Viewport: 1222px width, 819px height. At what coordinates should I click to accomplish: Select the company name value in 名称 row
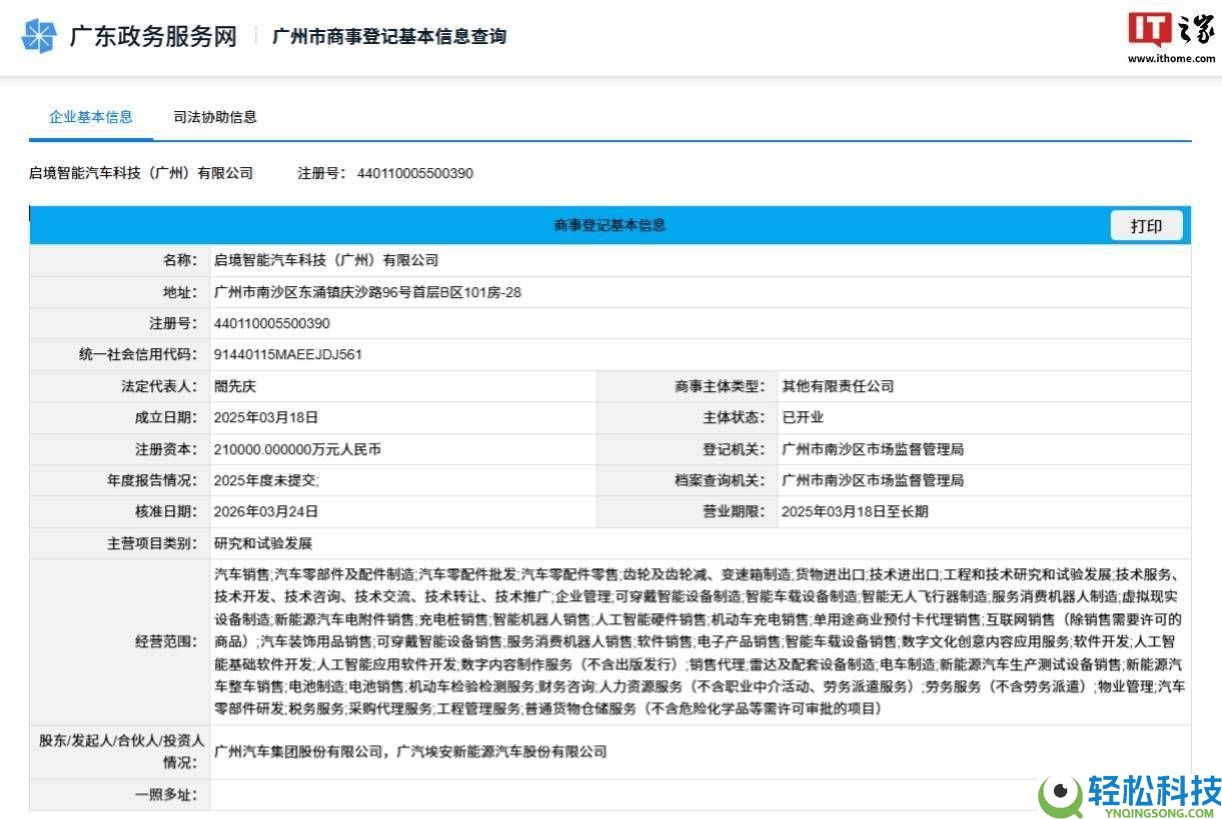pyautogui.click(x=326, y=260)
